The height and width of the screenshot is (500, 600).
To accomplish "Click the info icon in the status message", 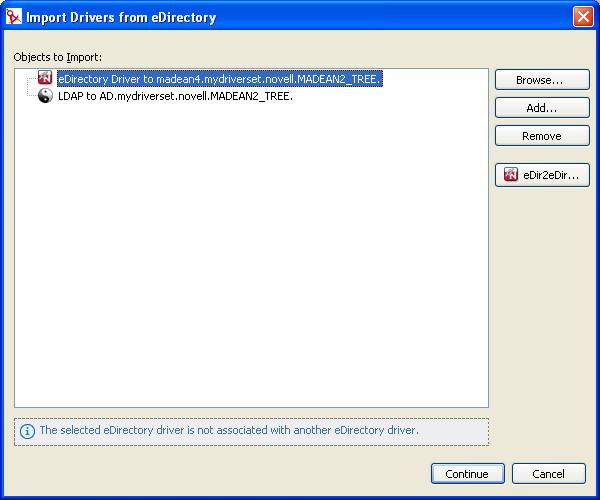I will point(27,431).
